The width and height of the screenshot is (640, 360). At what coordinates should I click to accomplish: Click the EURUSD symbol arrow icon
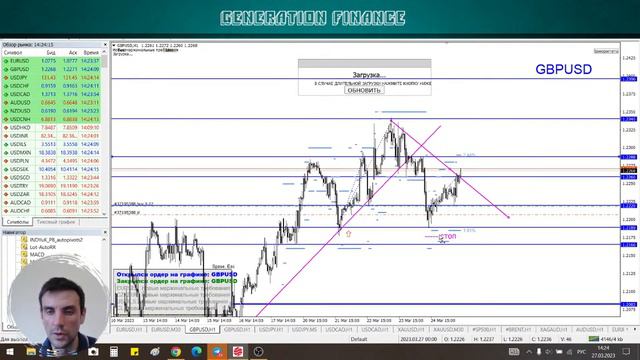[x=6, y=61]
